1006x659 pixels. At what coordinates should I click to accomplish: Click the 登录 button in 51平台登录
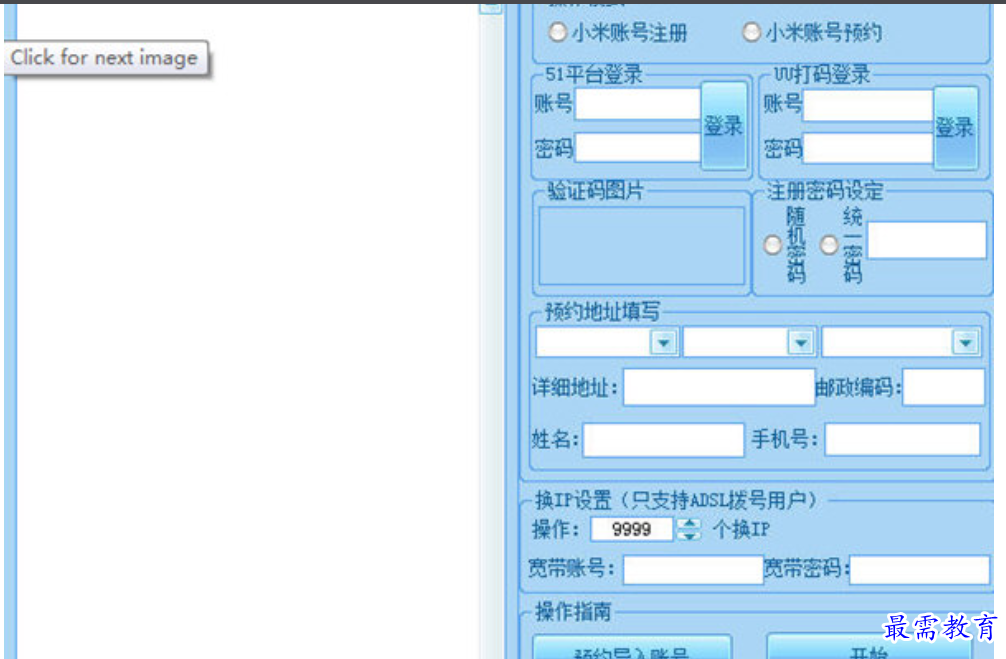724,126
